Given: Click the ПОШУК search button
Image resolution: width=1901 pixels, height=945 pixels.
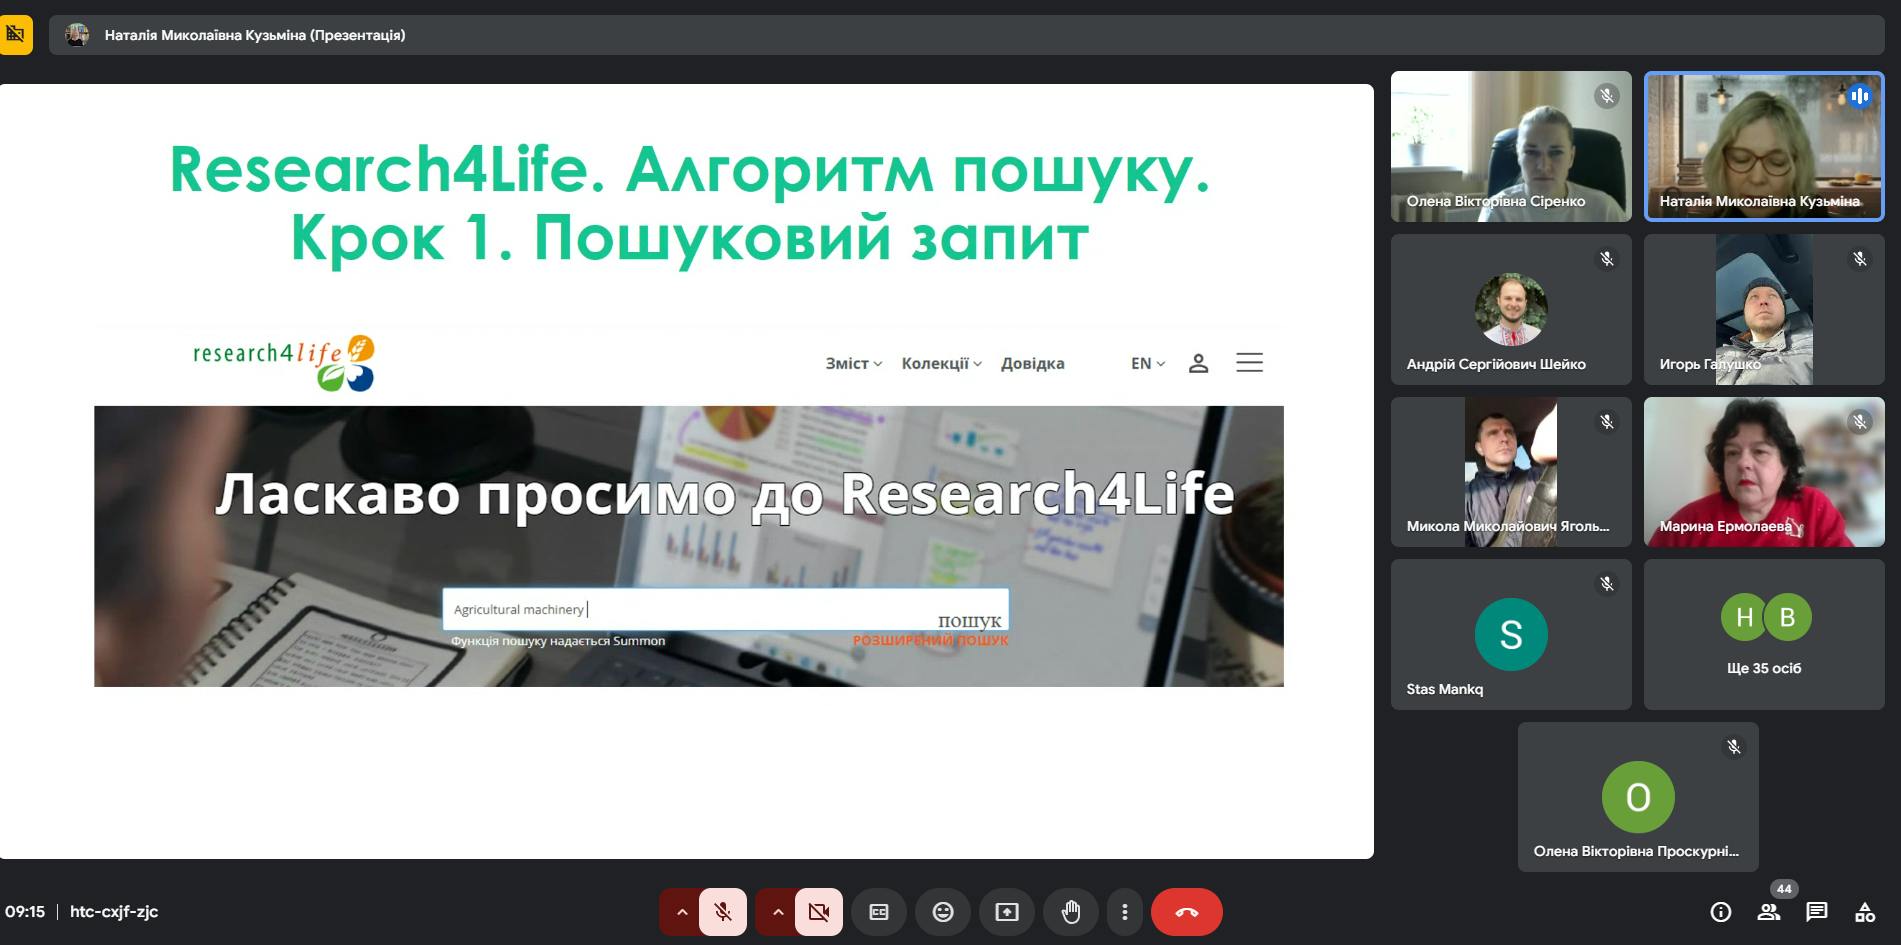Looking at the screenshot, I should point(969,621).
